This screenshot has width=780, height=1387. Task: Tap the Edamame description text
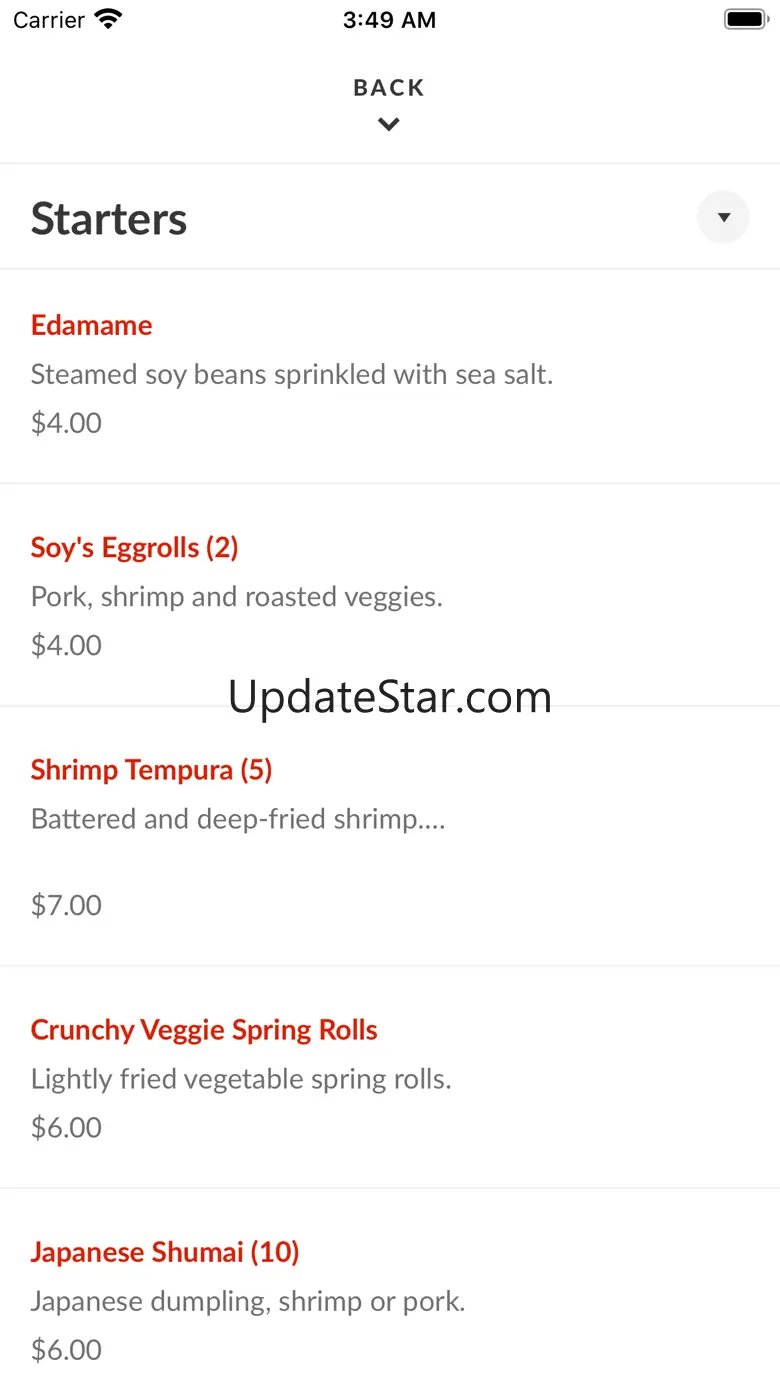[x=292, y=374]
